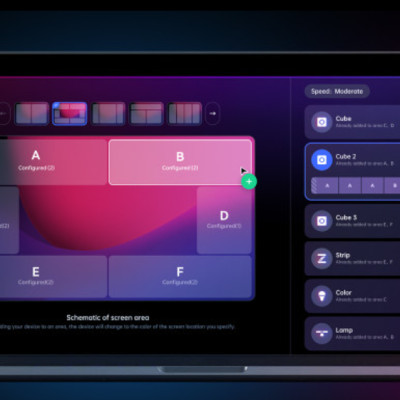
Task: Click the first A segment of Cube 2
Action: (x=327, y=186)
